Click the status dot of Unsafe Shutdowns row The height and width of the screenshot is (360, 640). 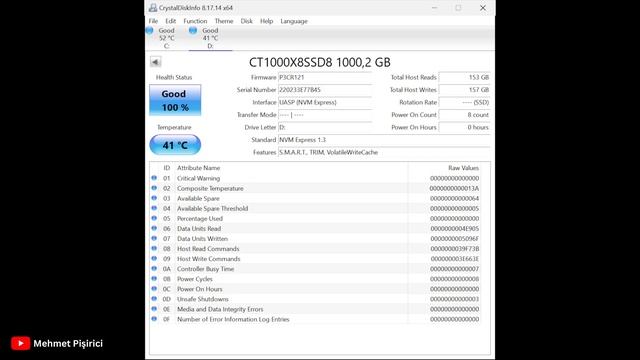click(x=154, y=299)
